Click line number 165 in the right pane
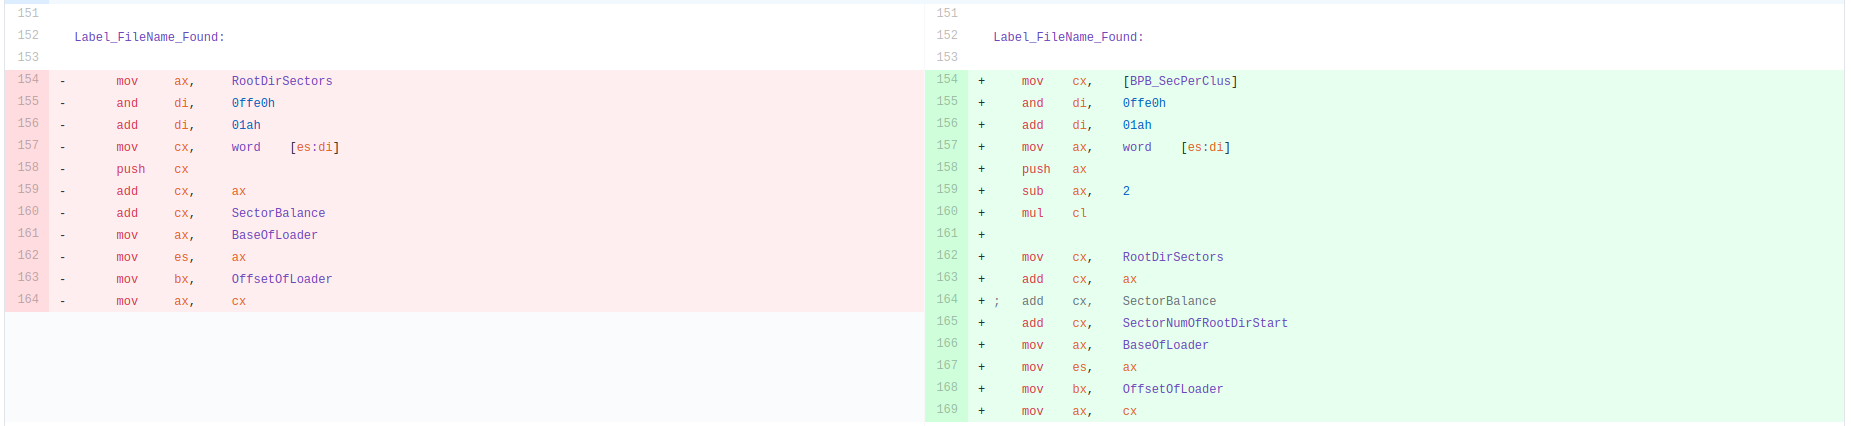Screen dimensions: 1851x426 click(946, 322)
